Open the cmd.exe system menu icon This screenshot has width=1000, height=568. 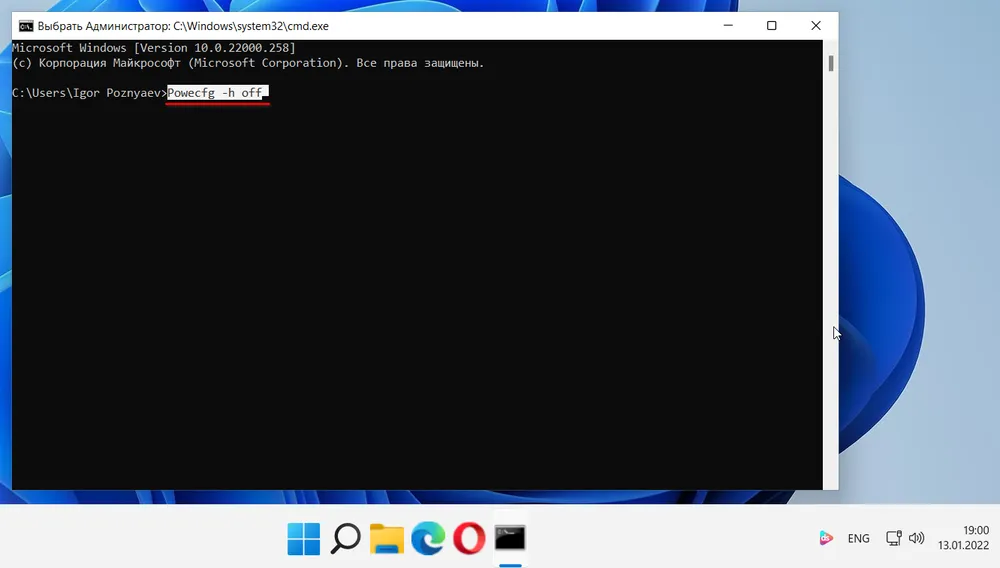[x=26, y=26]
